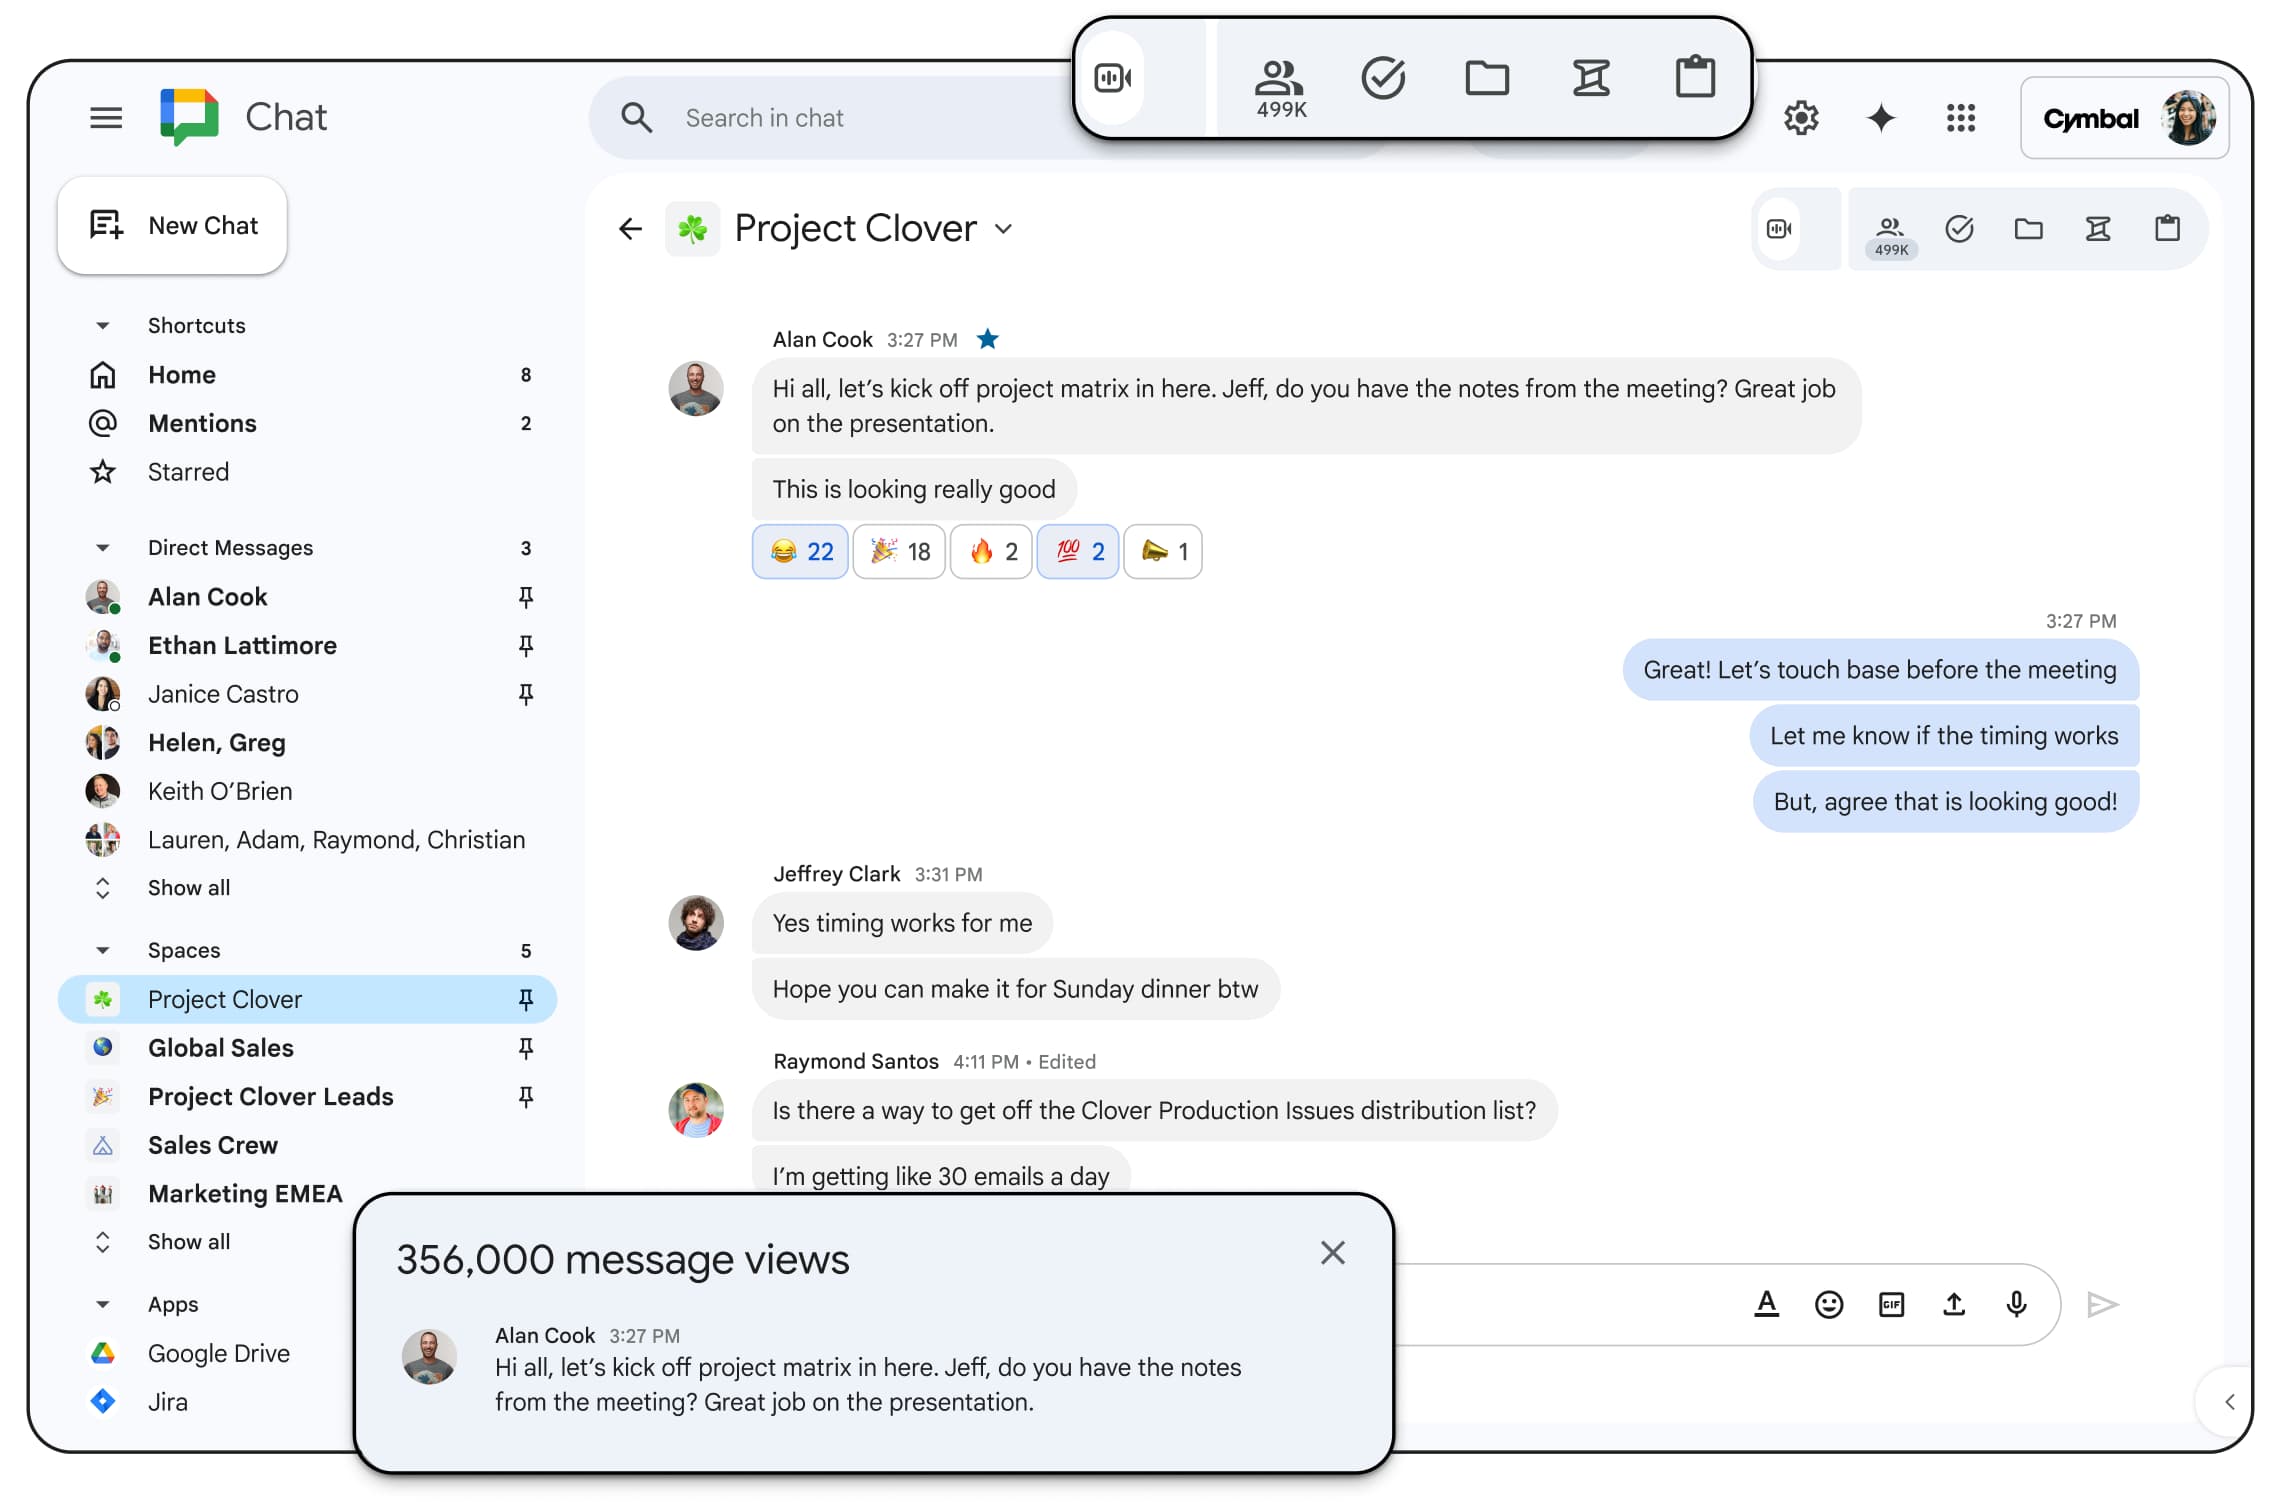The height and width of the screenshot is (1502, 2288).
Task: Open the shared files folder icon
Action: tap(2028, 229)
